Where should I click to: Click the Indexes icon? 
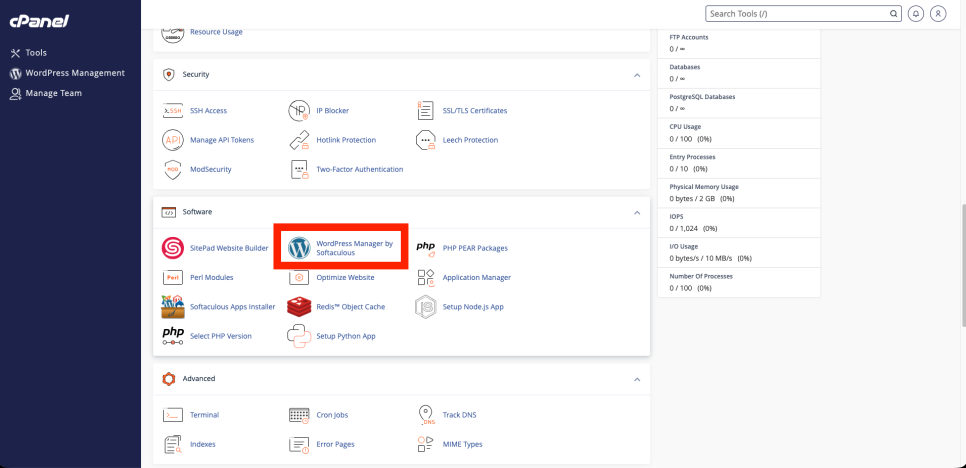(172, 445)
